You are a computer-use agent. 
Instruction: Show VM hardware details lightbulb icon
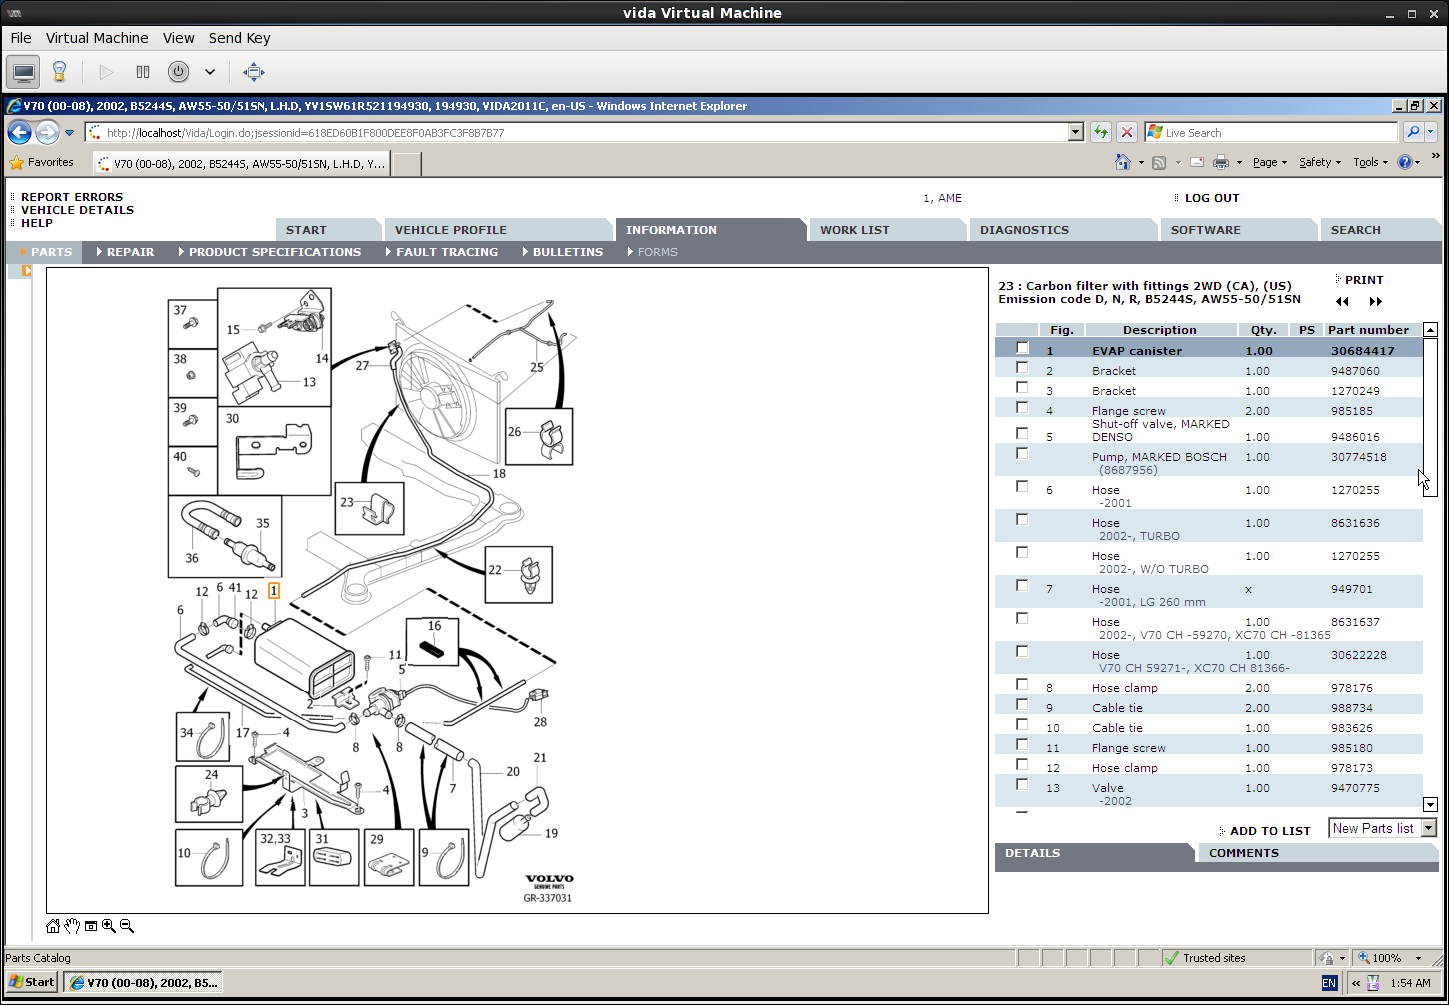click(x=59, y=72)
